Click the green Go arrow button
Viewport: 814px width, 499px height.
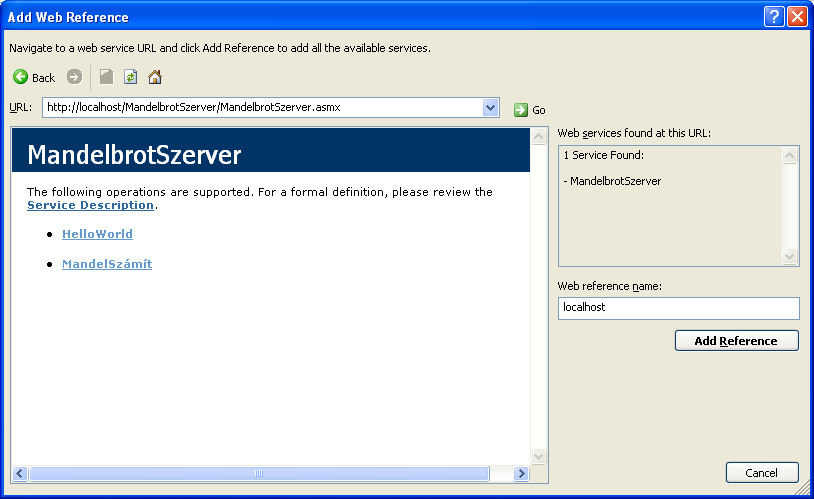521,110
